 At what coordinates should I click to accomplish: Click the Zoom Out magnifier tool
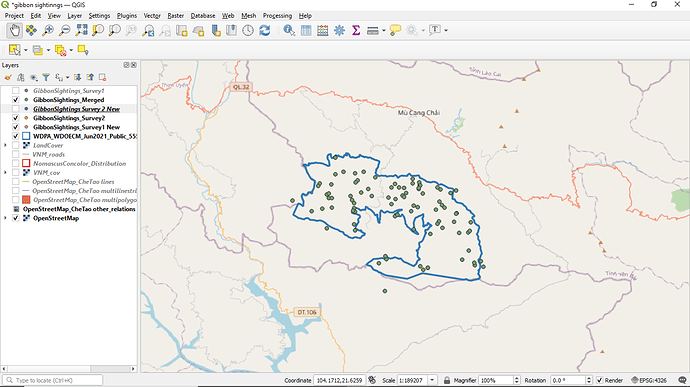65,30
